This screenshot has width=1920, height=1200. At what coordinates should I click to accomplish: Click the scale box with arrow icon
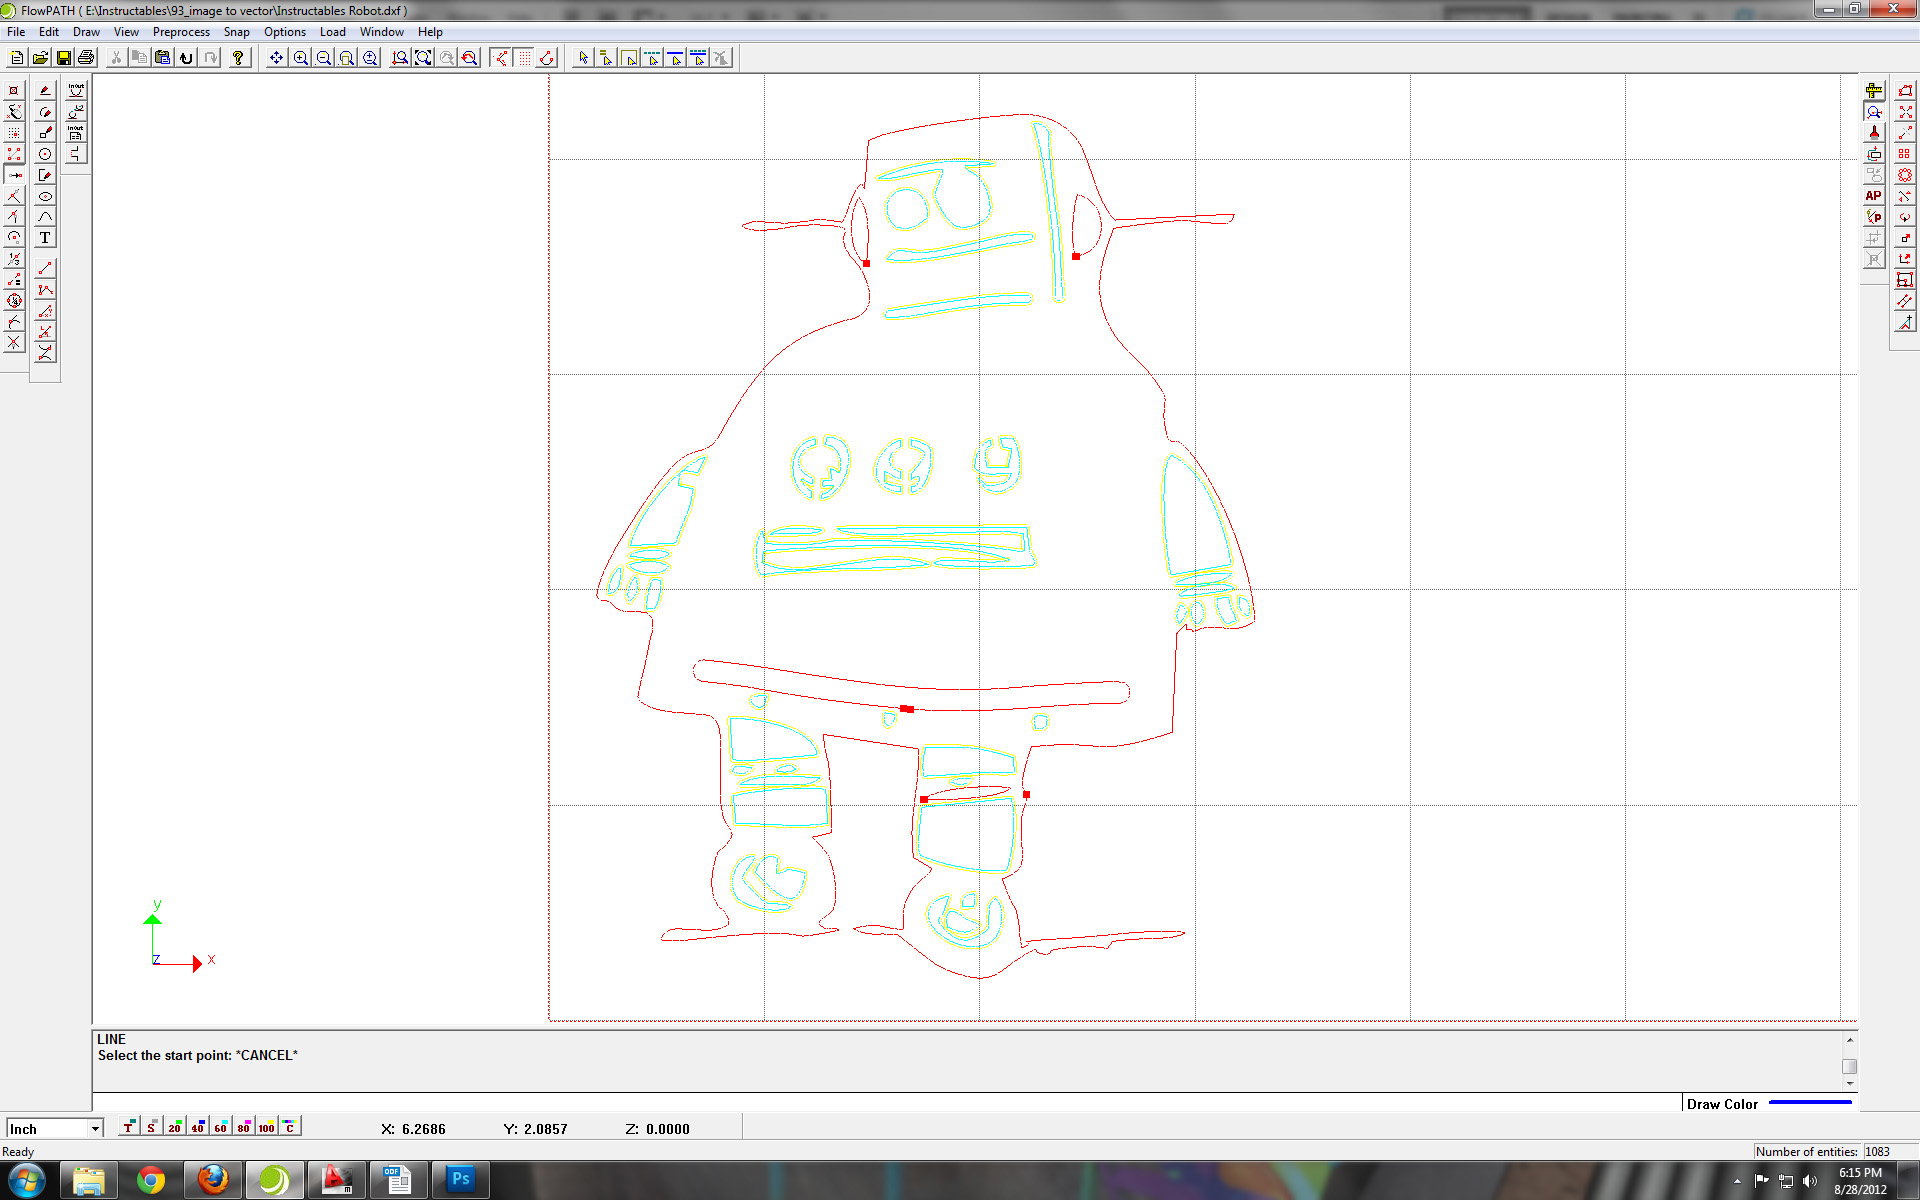click(x=1905, y=238)
